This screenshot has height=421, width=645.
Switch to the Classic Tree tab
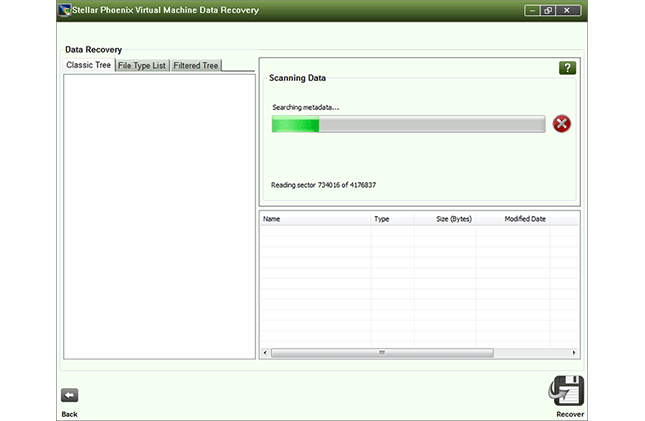pos(88,65)
